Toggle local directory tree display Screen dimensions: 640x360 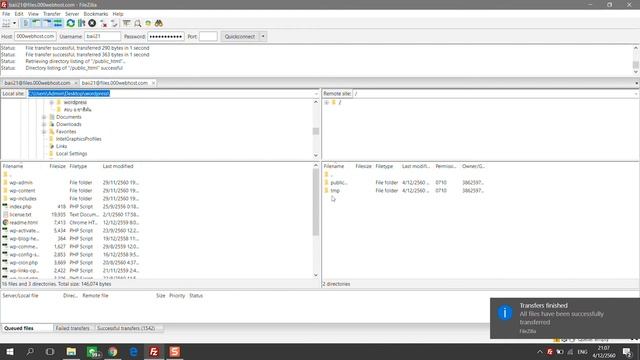36,23
